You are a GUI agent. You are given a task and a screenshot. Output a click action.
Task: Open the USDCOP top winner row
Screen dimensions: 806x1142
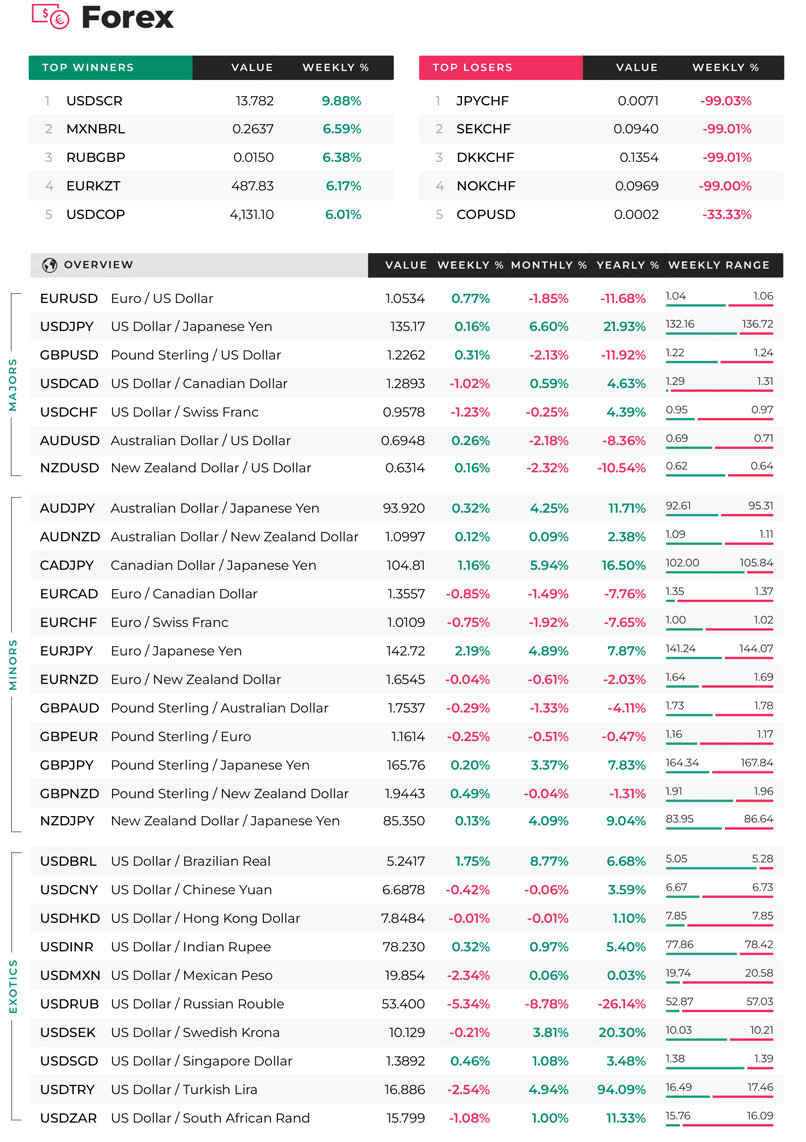coord(211,214)
